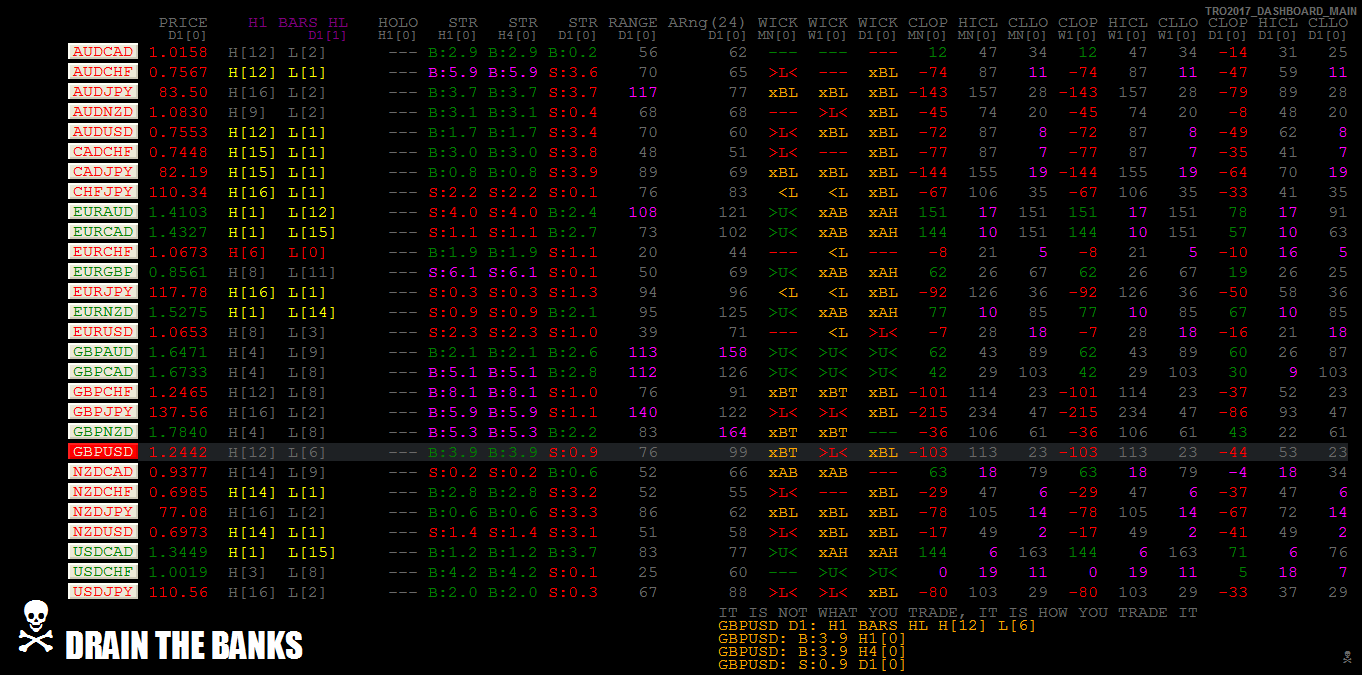Viewport: 1362px width, 675px height.
Task: Click AUDCAD price 1.0158
Action: (x=178, y=52)
